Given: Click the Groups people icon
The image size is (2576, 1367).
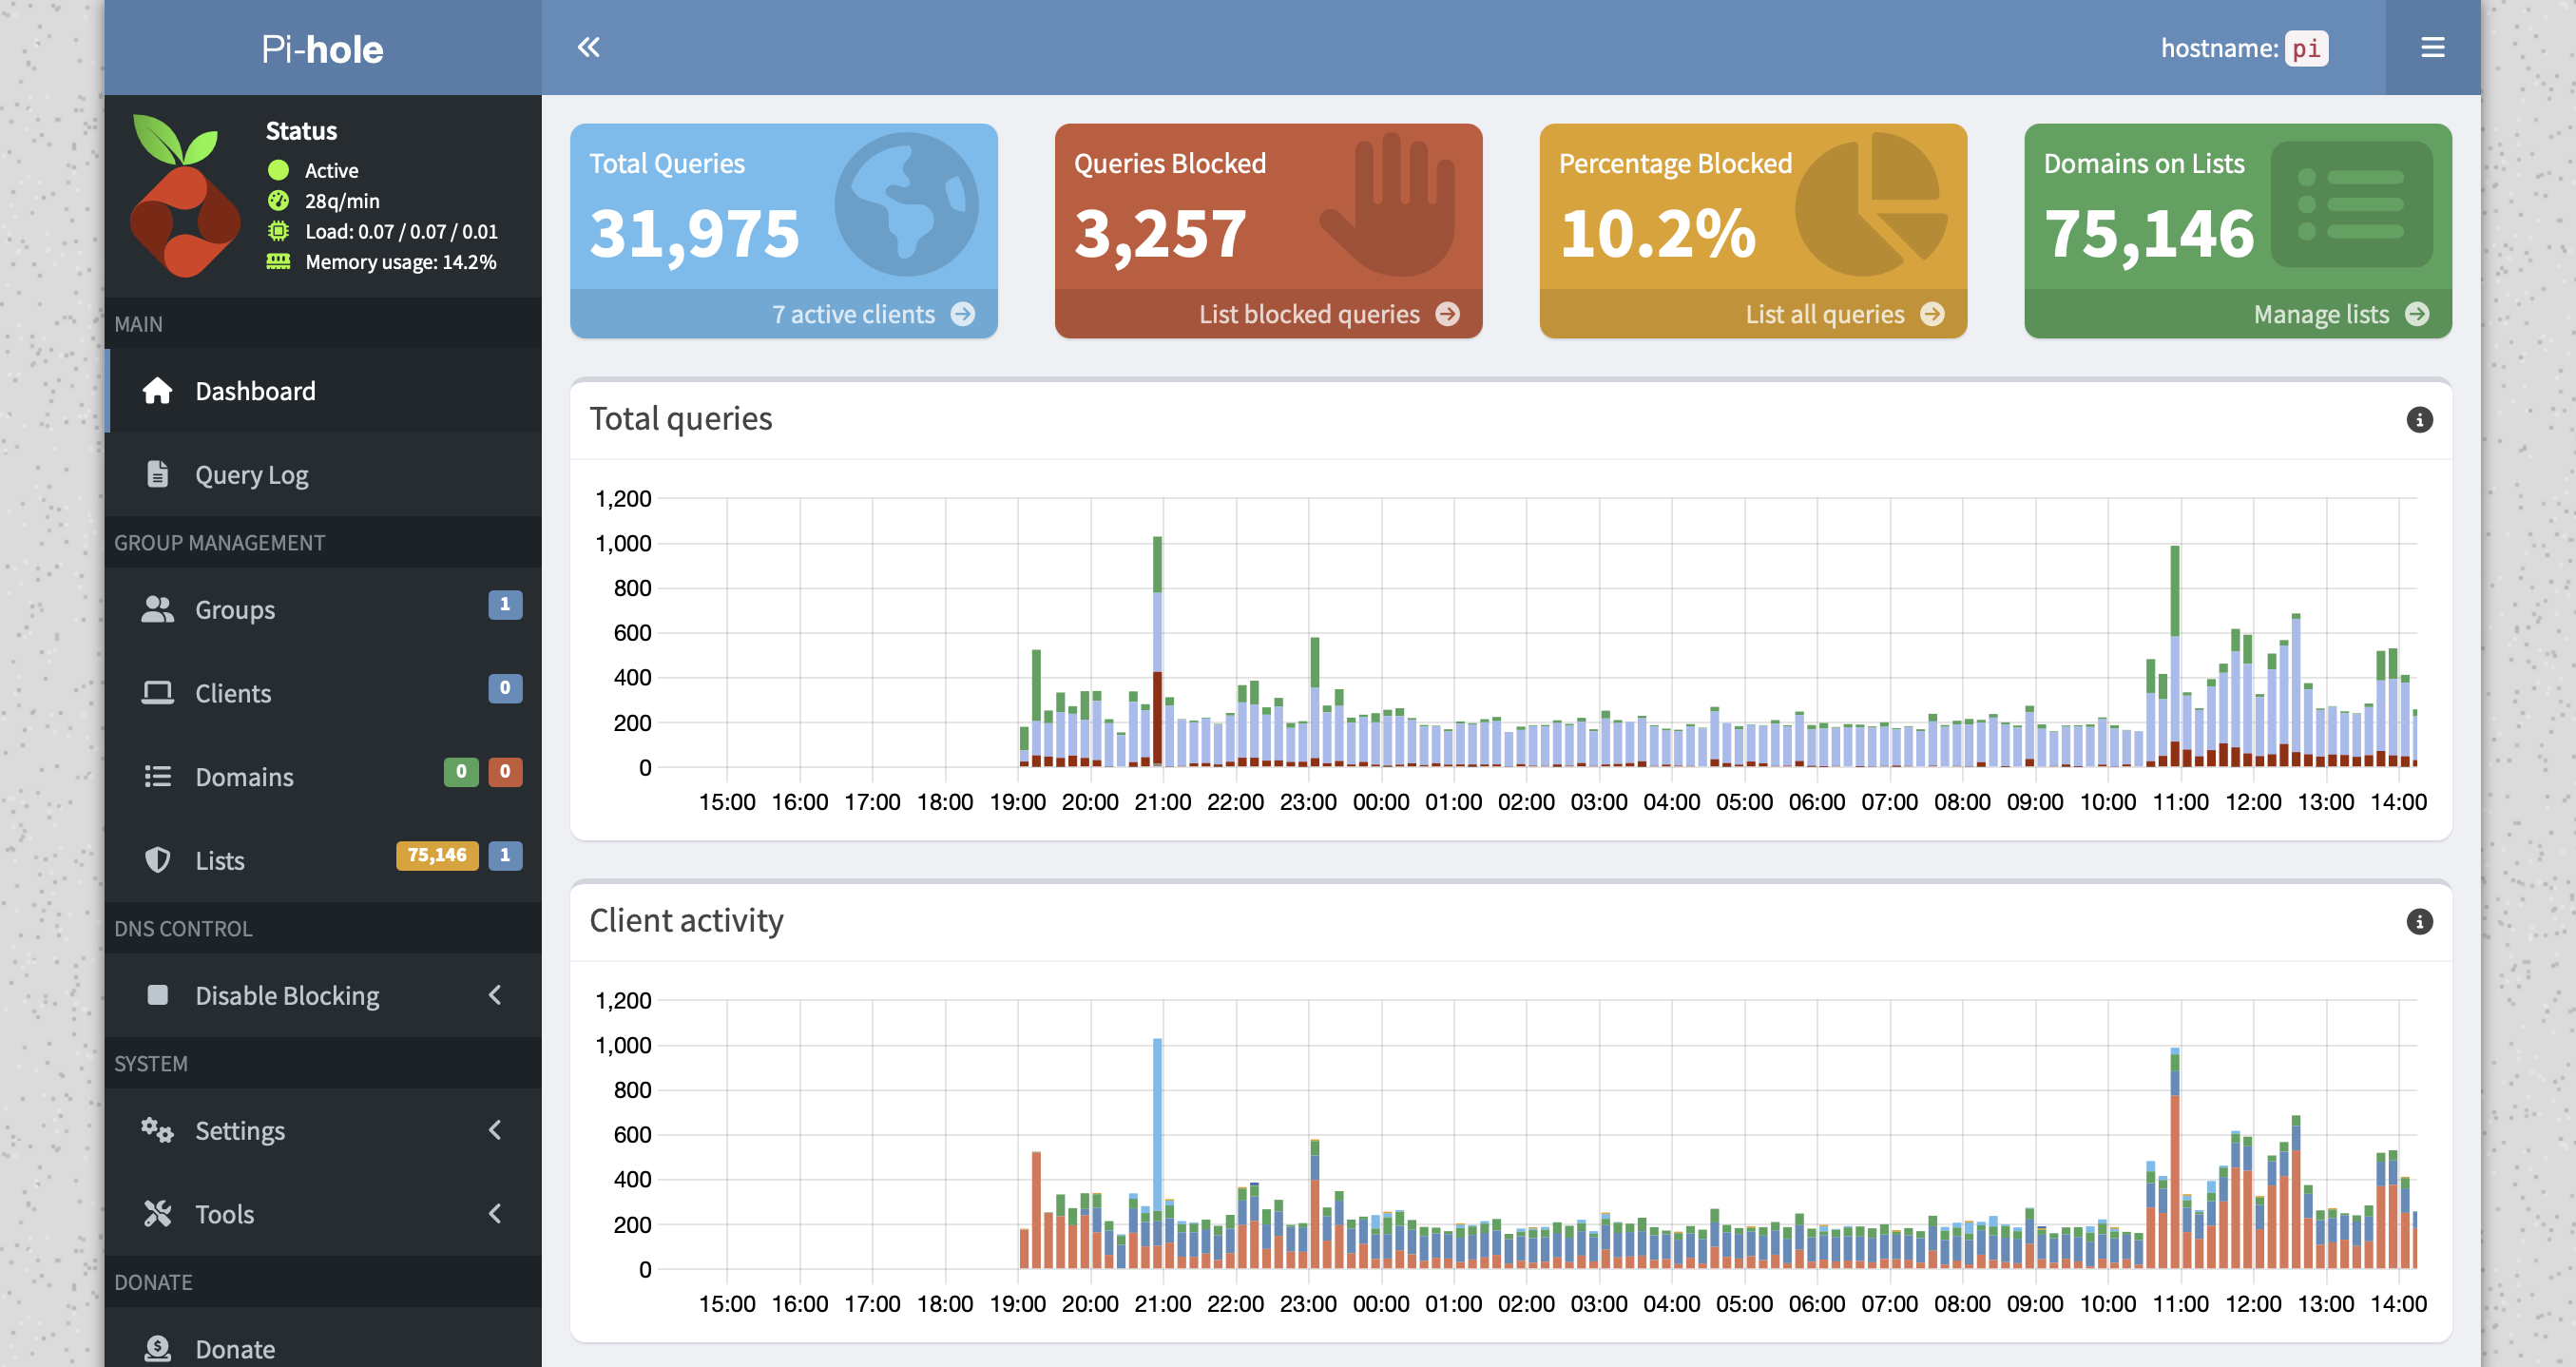Looking at the screenshot, I should point(159,609).
